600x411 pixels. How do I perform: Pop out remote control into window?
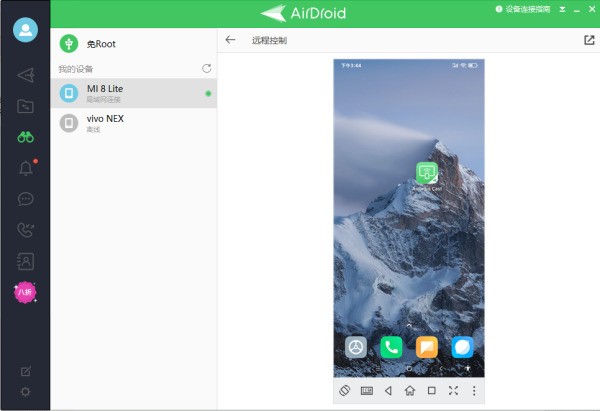coord(589,40)
